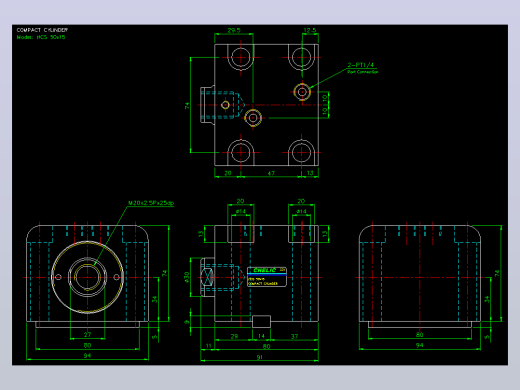The image size is (520, 390).
Task: Click the 27 dimension in front view
Action: click(87, 334)
